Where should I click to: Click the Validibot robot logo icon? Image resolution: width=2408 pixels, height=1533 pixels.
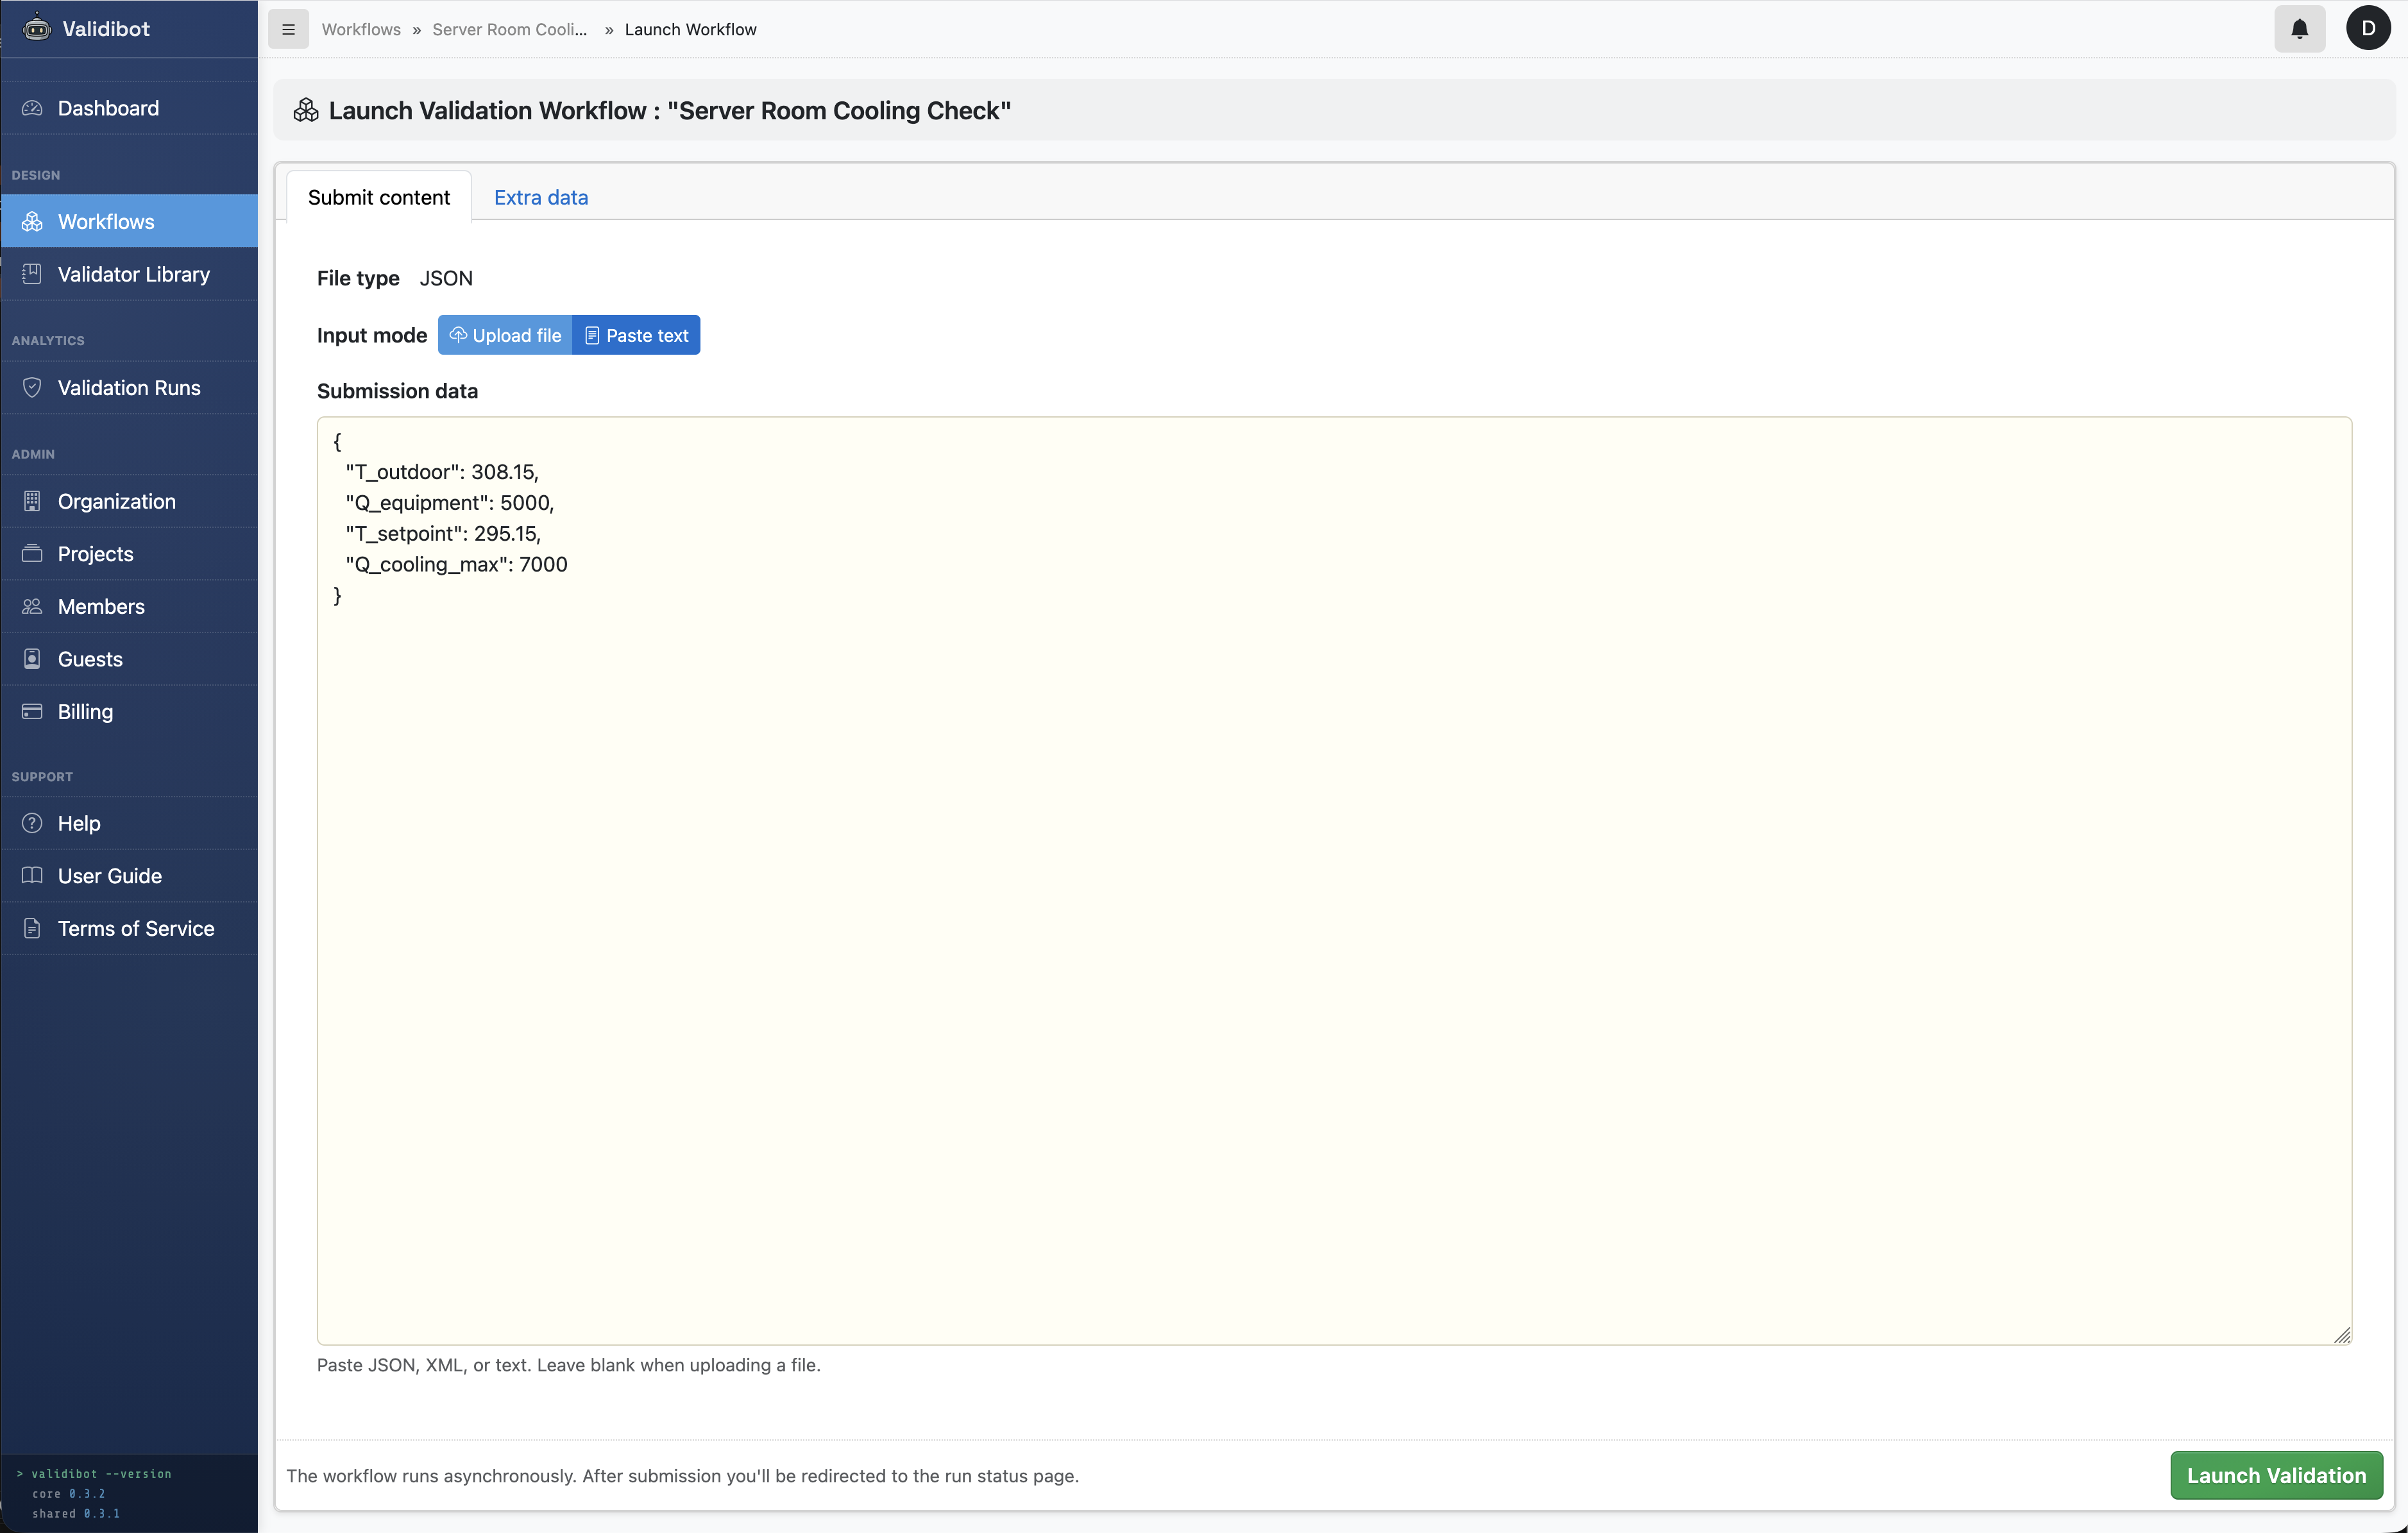pos(36,28)
